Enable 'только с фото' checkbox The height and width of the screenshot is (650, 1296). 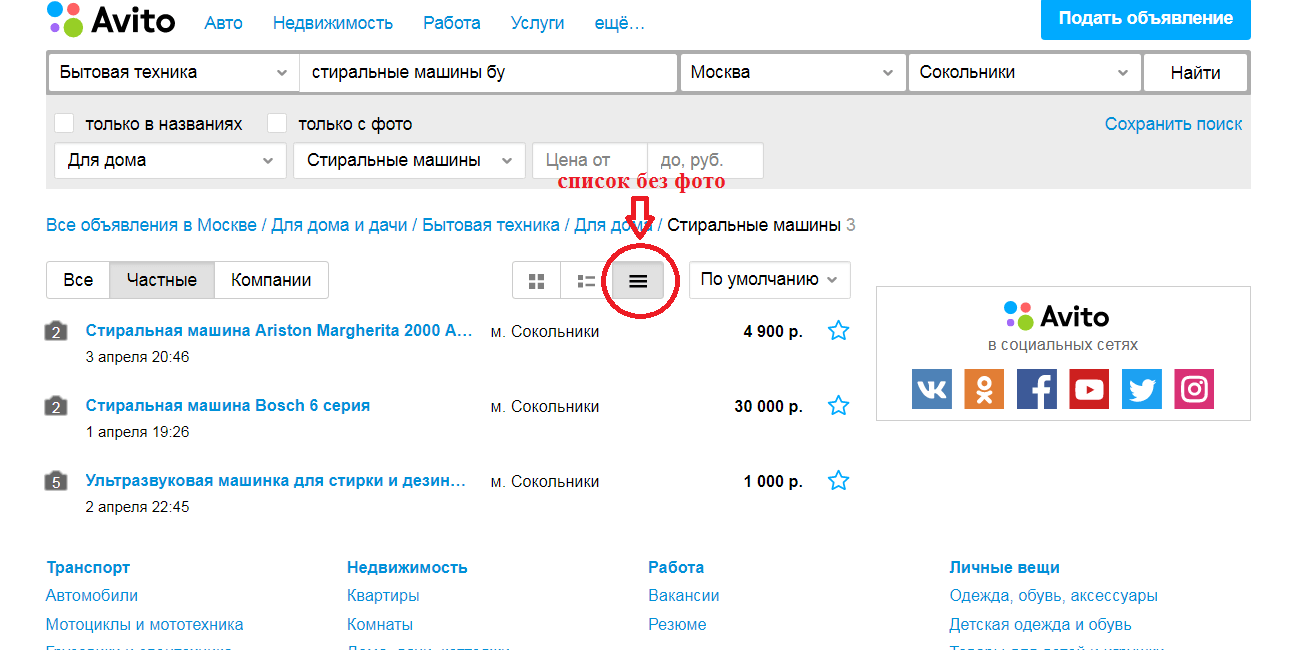(x=277, y=124)
